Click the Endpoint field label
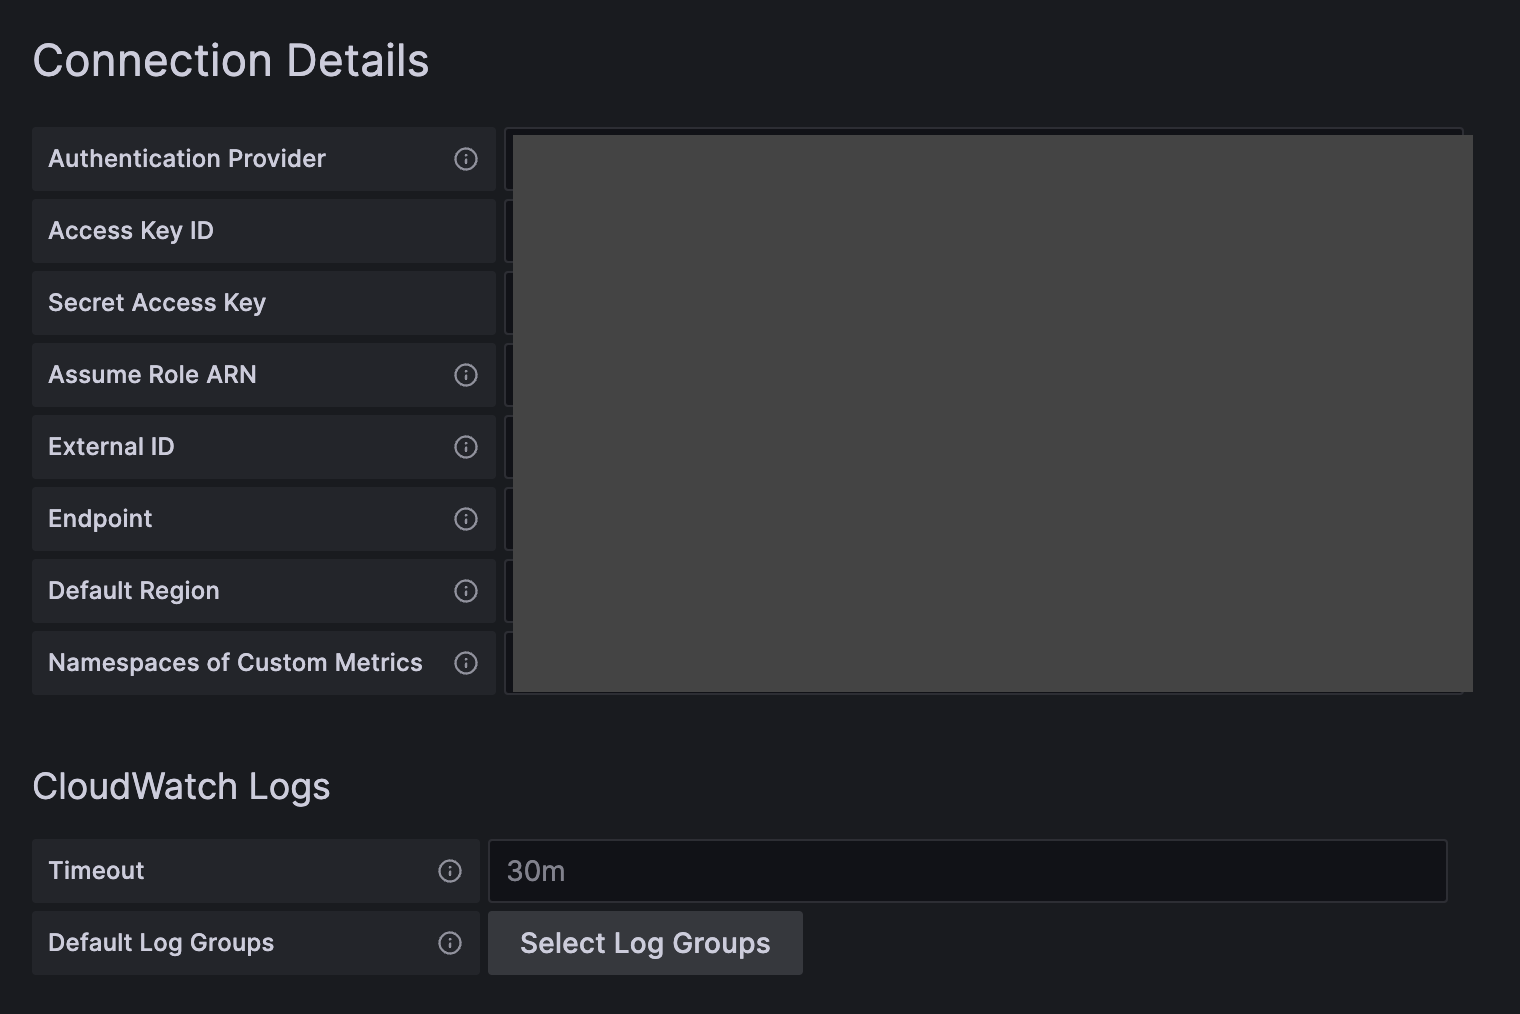Viewport: 1520px width, 1014px height. click(x=100, y=519)
